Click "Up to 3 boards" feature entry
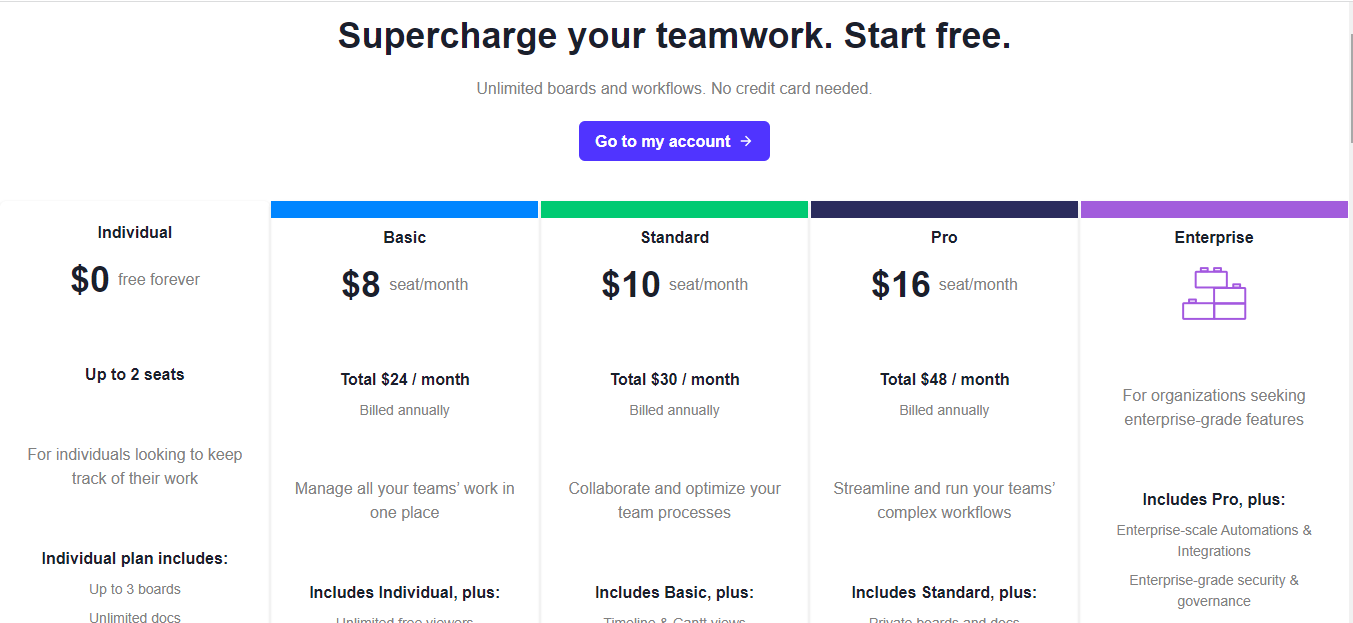1353x623 pixels. pos(134,589)
